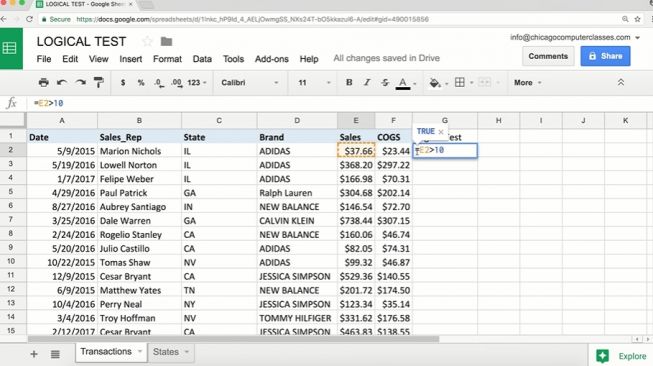
Task: Click the Comments button
Action: click(x=548, y=56)
